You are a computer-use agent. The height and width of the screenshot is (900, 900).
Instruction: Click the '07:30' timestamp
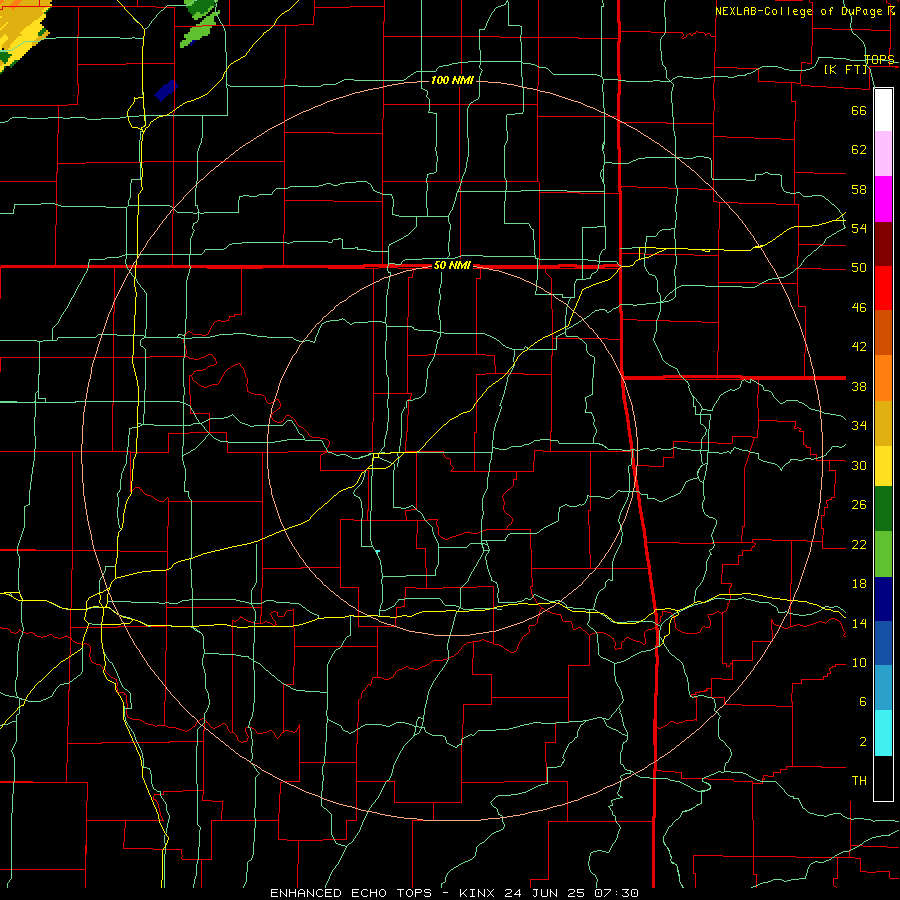tap(616, 893)
